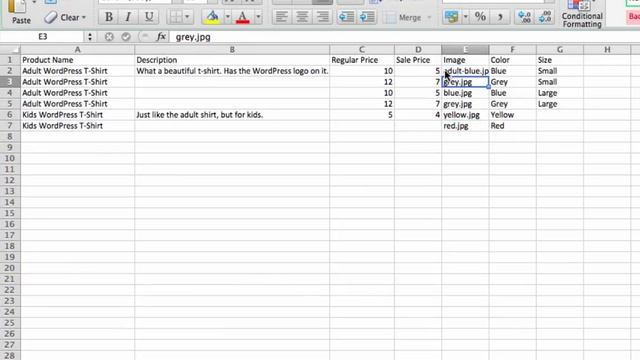Screen dimensions: 640x360
Task: Apply yellow fill color bucket
Action: tap(212, 17)
